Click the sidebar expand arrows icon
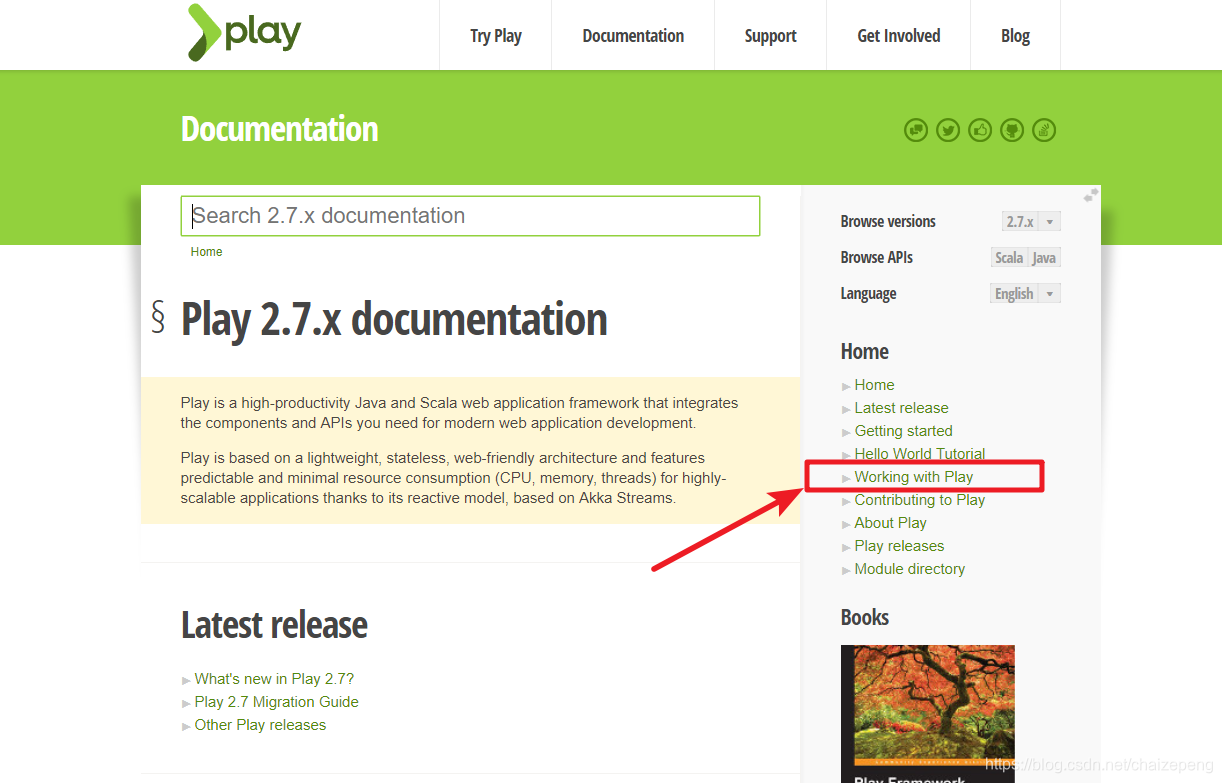 pos(1091,195)
